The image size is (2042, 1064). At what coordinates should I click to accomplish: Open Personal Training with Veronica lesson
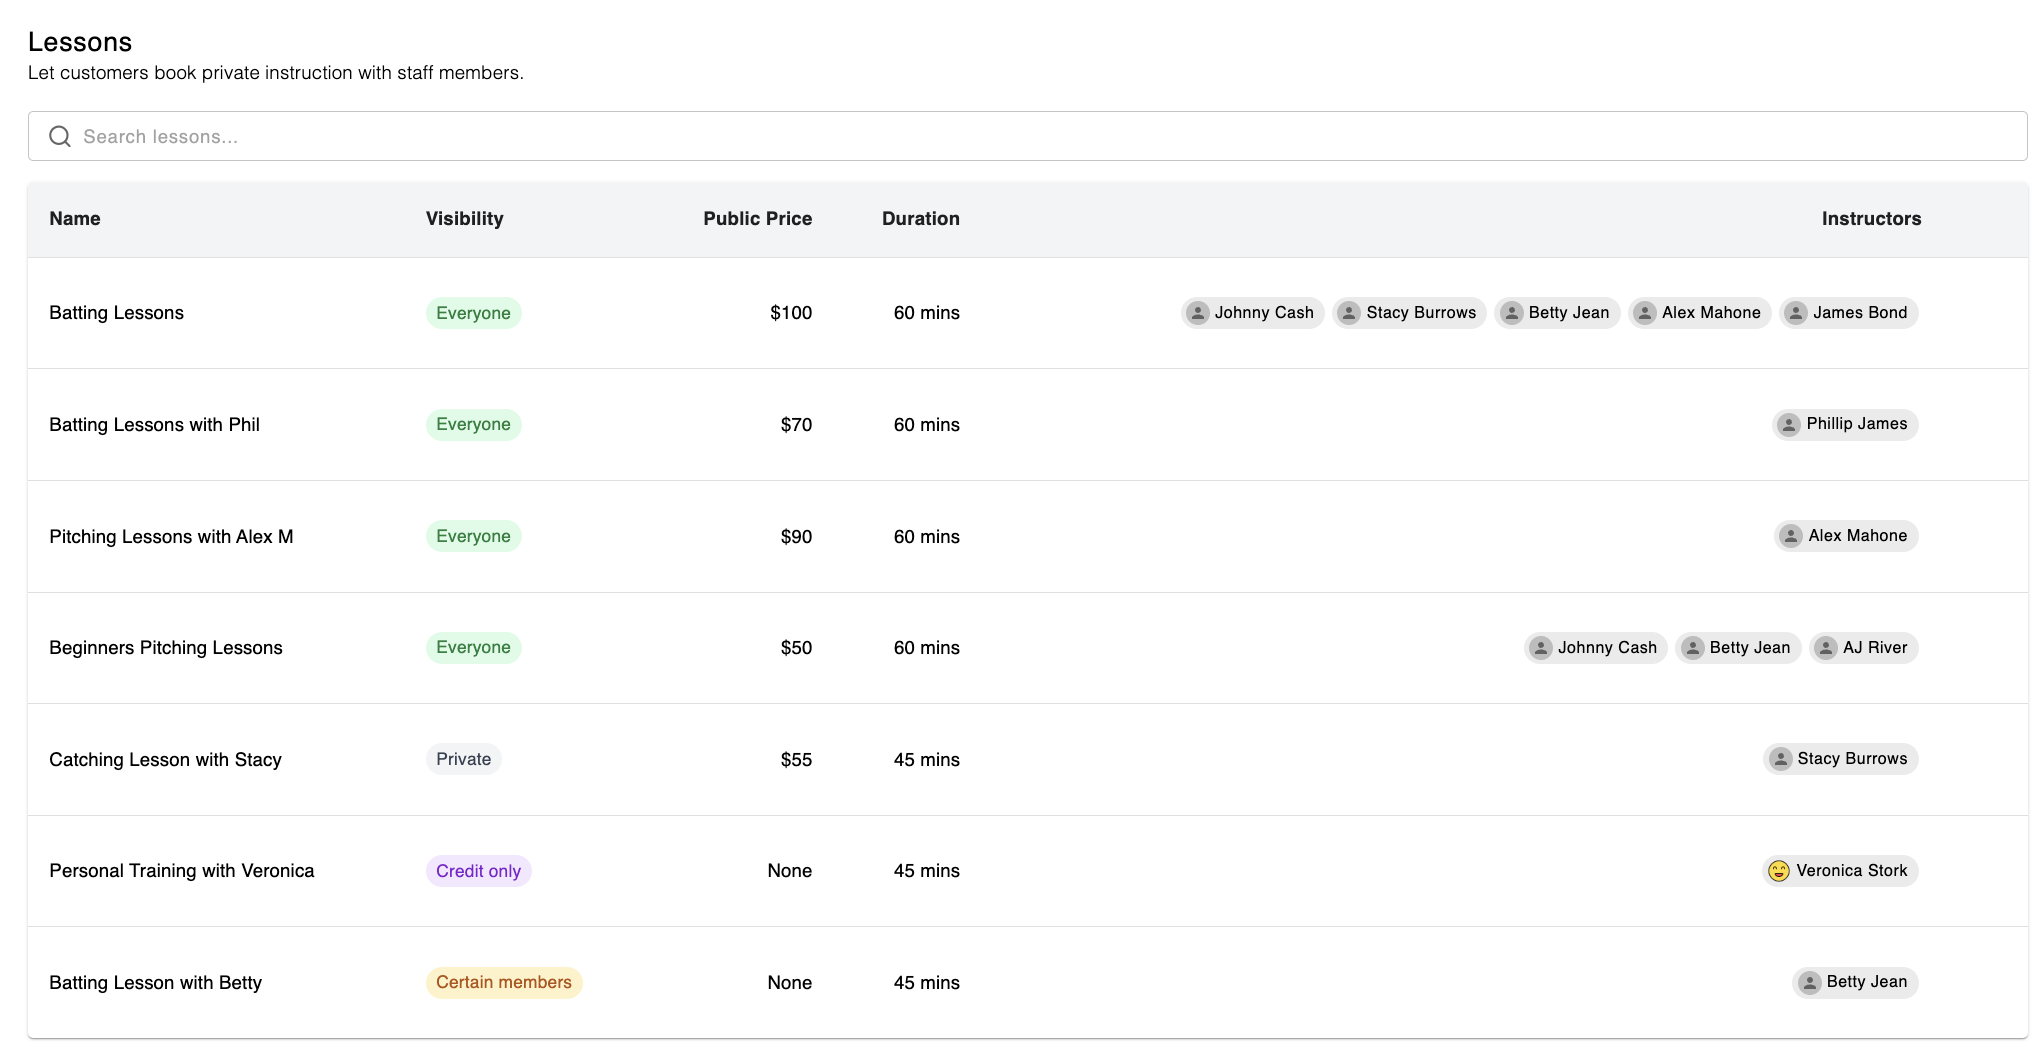point(181,871)
